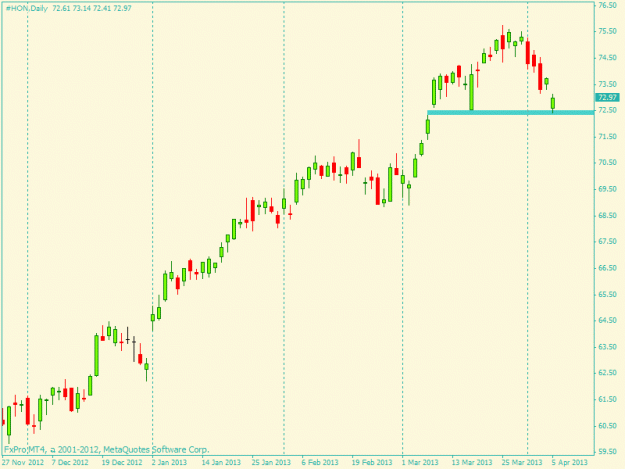Click the 74.50 price scale label
Screen dimensions: 625x469
pyautogui.click(x=607, y=57)
